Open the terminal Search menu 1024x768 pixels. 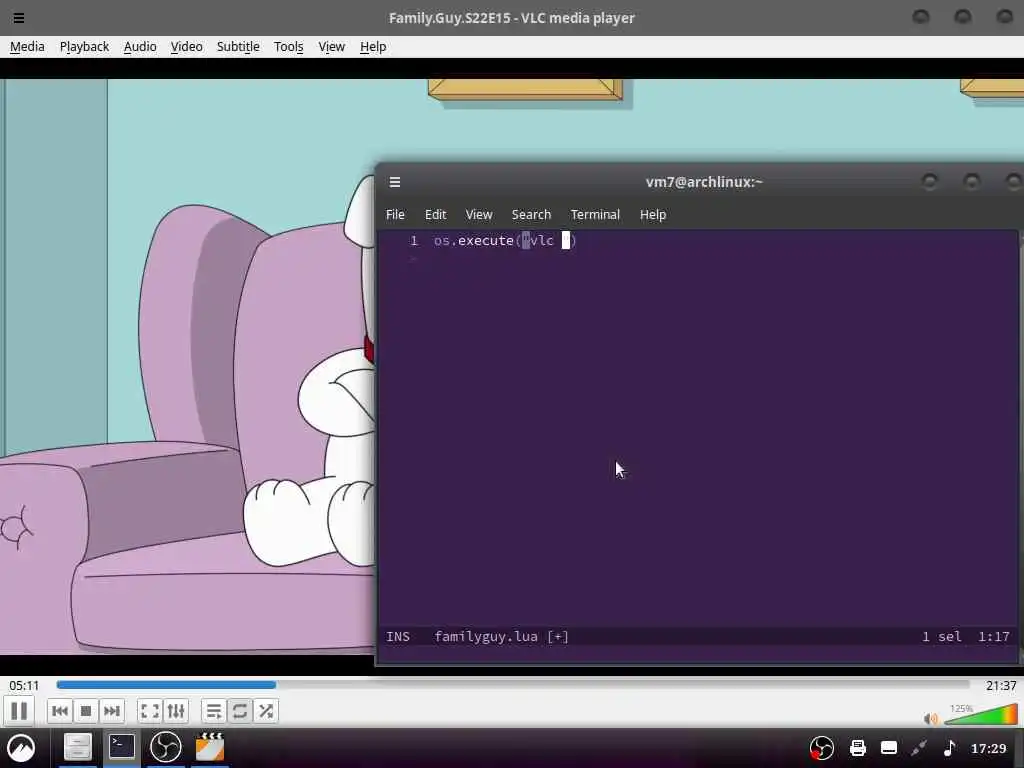point(531,214)
